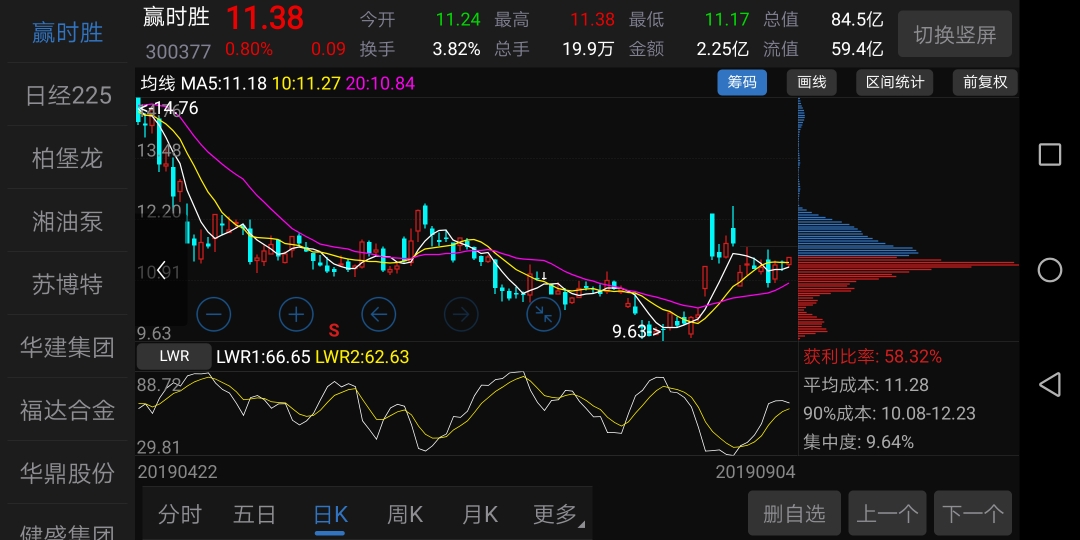
Task: Change 前复权 price adjustment mode
Action: 985,83
